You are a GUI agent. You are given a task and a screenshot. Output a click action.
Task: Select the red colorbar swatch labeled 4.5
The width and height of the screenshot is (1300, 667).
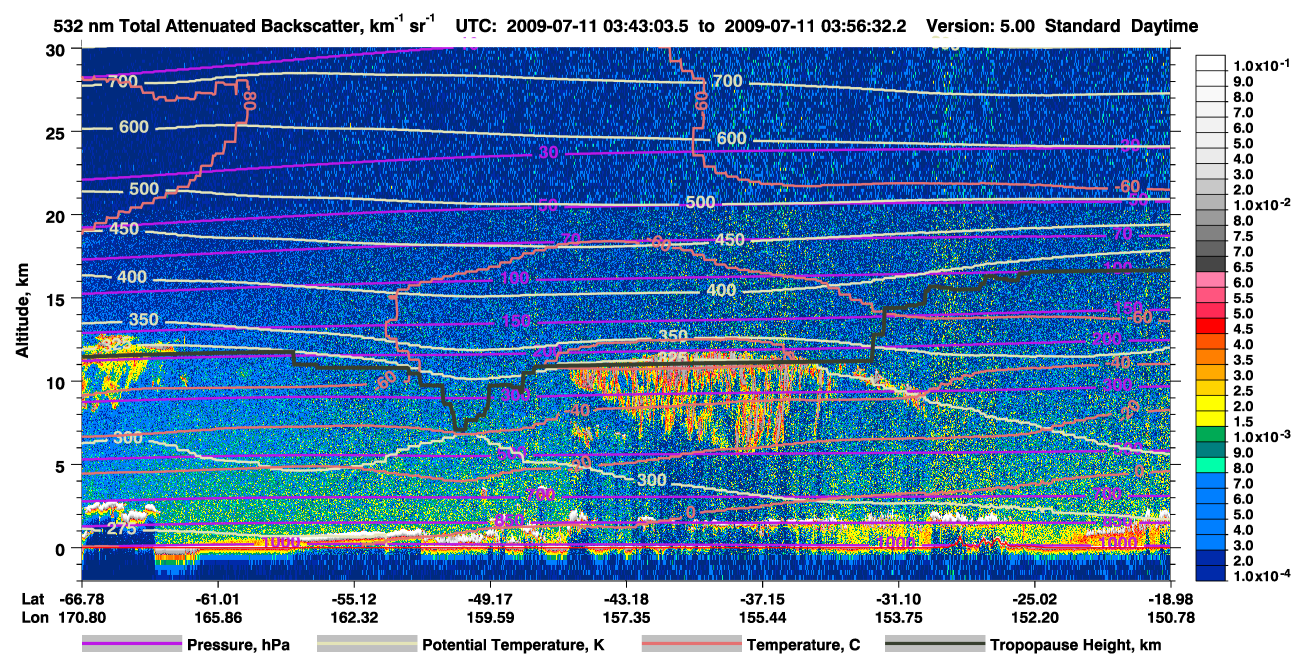(1212, 326)
